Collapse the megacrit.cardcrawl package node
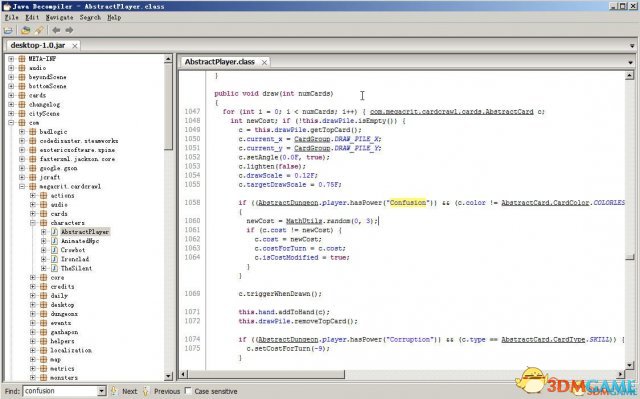Image resolution: width=640 pixels, height=399 pixels. (x=22, y=186)
